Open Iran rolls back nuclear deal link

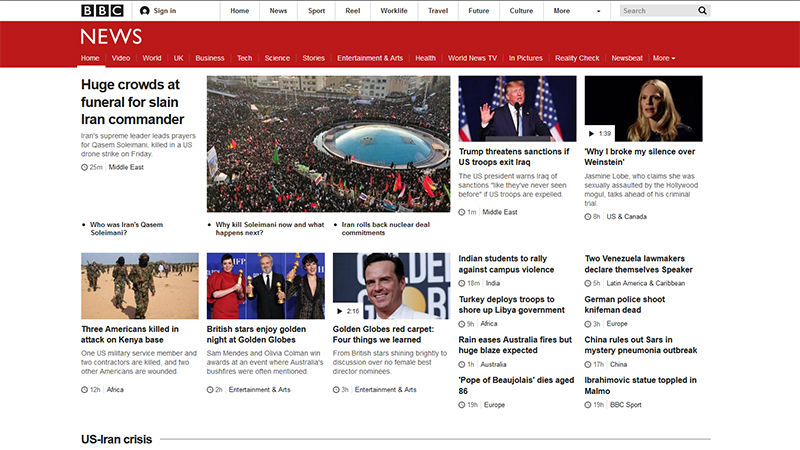tap(386, 229)
